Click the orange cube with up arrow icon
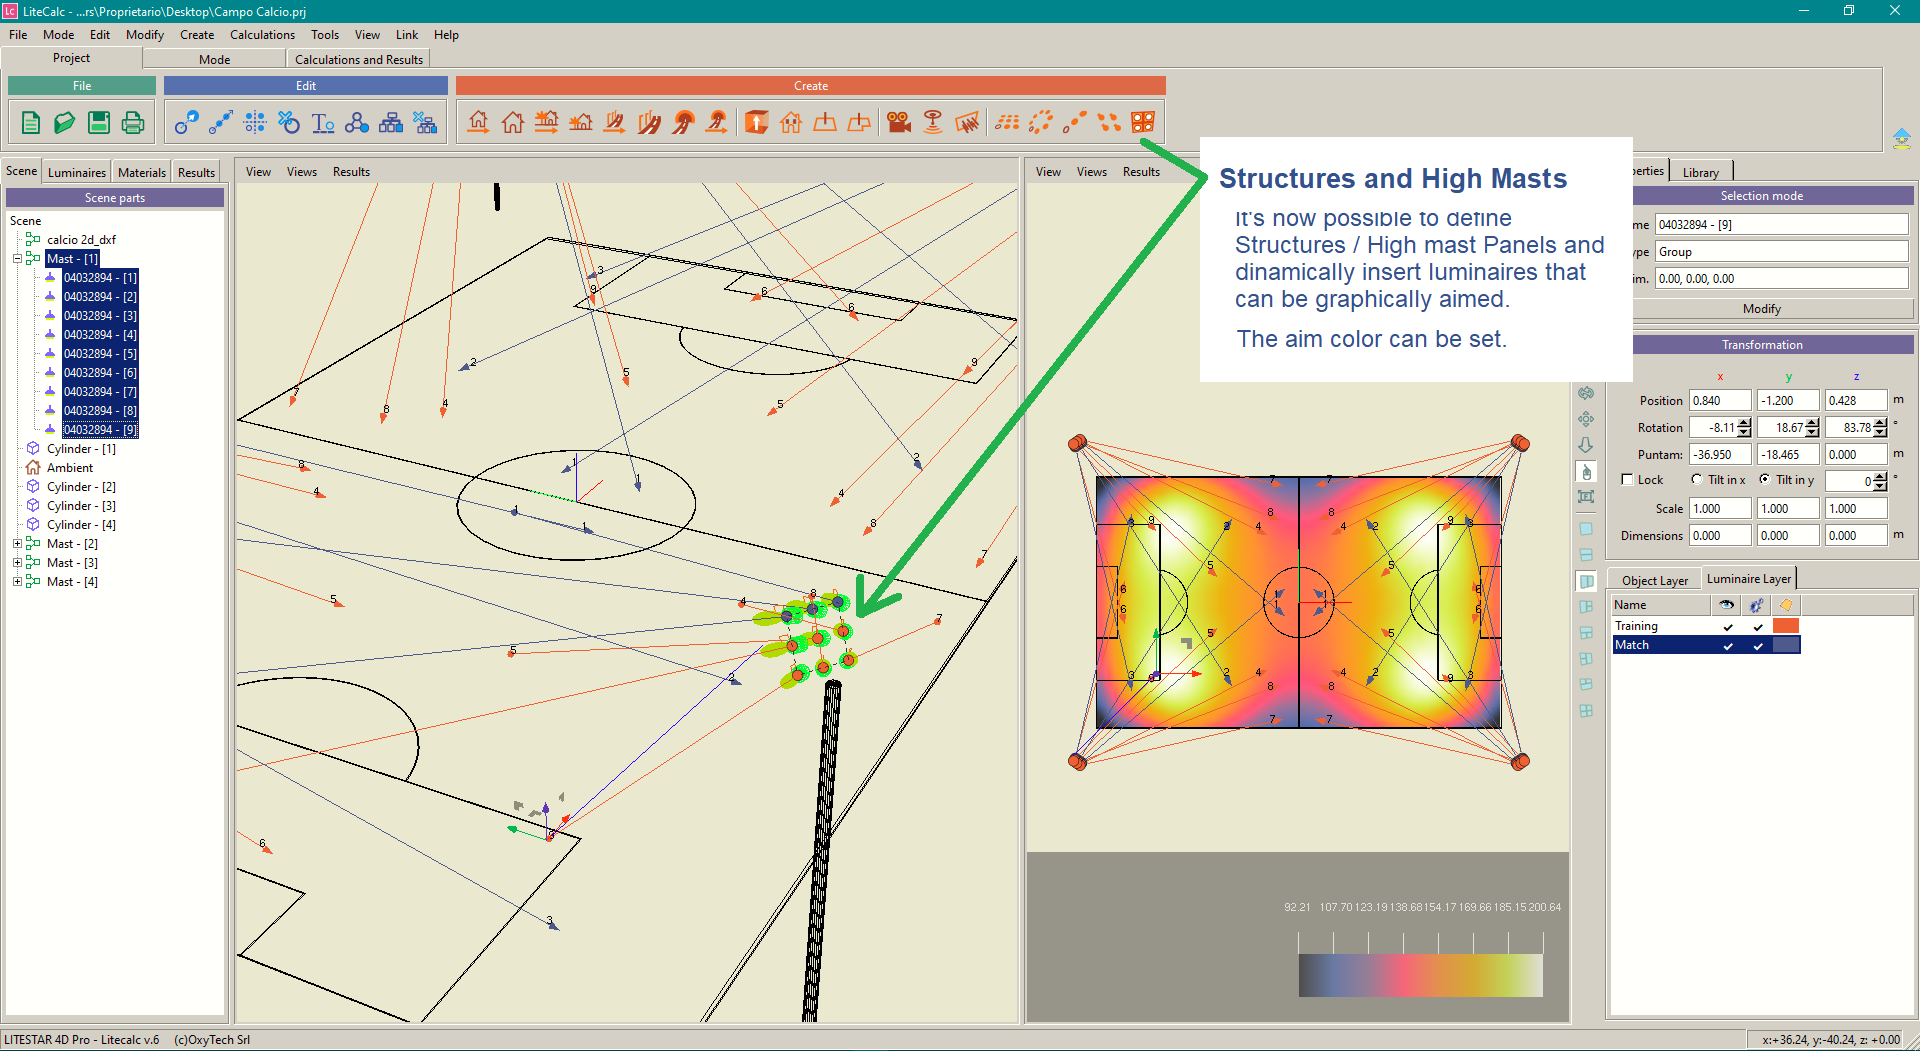Viewport: 1920px width, 1051px height. (757, 122)
